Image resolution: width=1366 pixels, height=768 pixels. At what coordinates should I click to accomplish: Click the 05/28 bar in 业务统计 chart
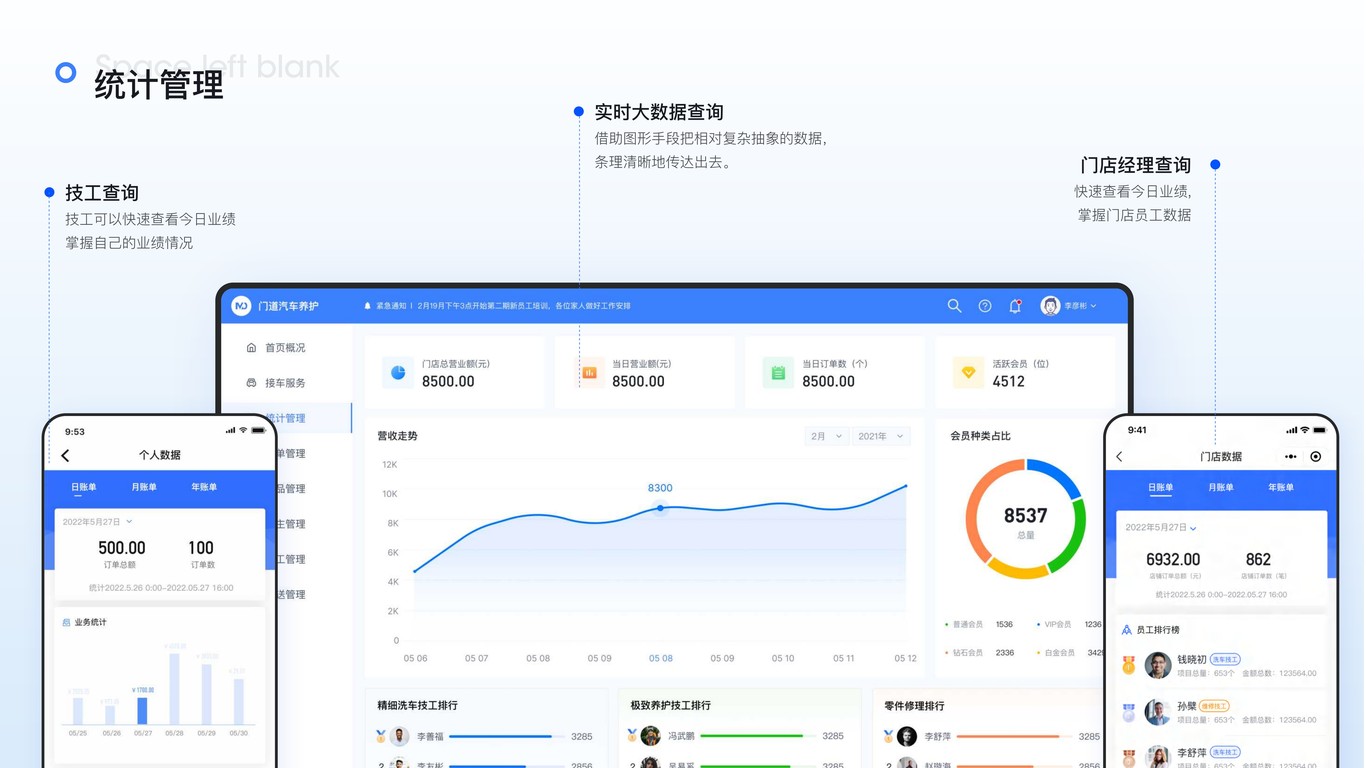pos(175,689)
